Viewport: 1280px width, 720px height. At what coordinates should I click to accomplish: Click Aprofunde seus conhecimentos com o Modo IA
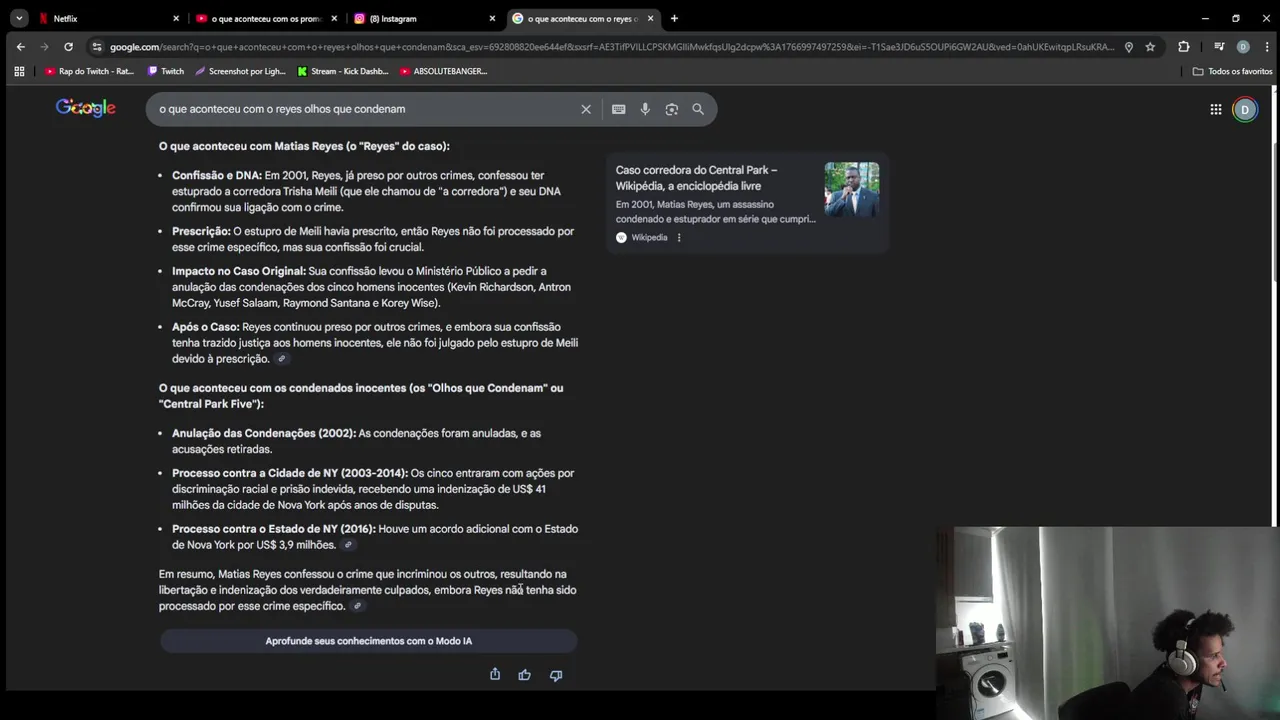368,641
